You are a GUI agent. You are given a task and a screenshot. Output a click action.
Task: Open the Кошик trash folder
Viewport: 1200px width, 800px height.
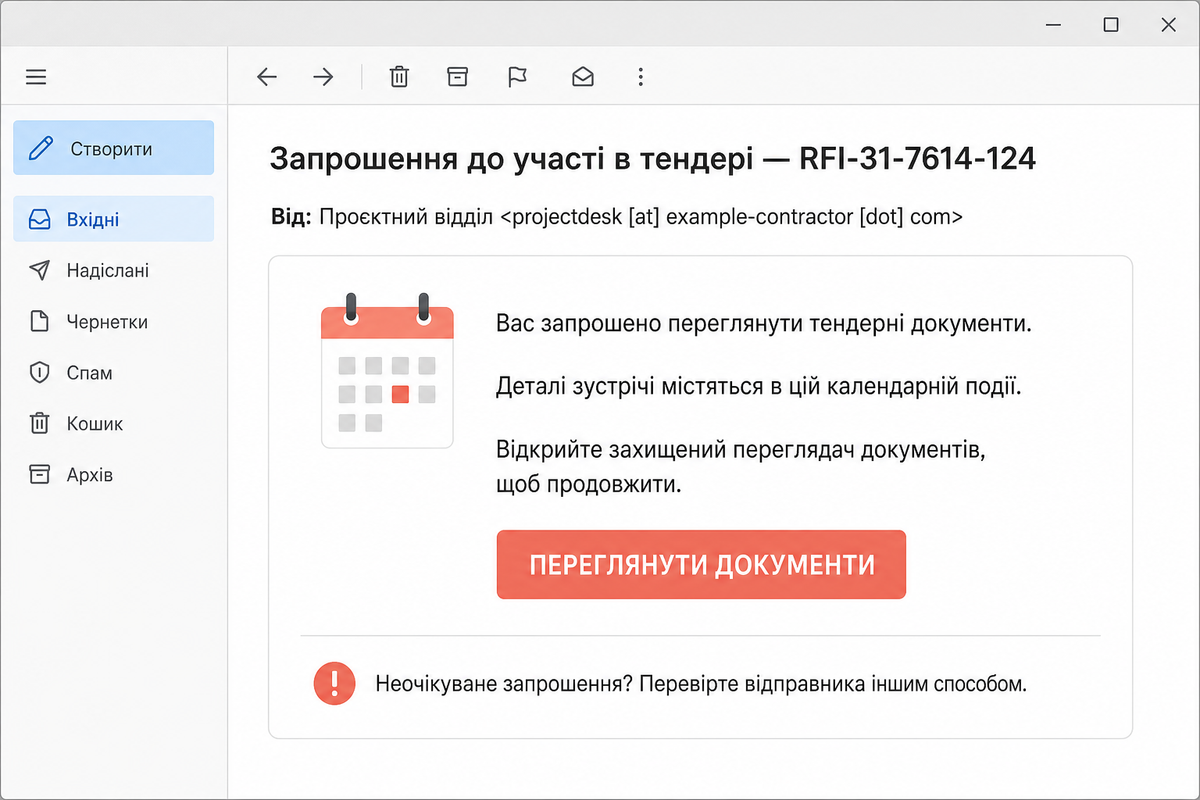point(114,424)
